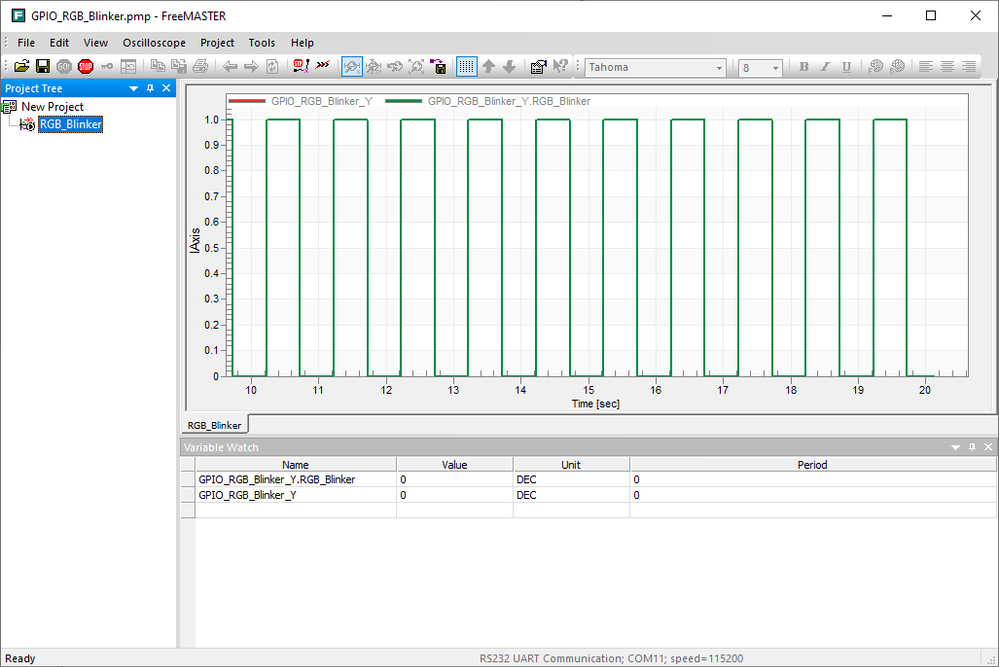This screenshot has height=667, width=999.
Task: Align text right
Action: pyautogui.click(x=969, y=66)
